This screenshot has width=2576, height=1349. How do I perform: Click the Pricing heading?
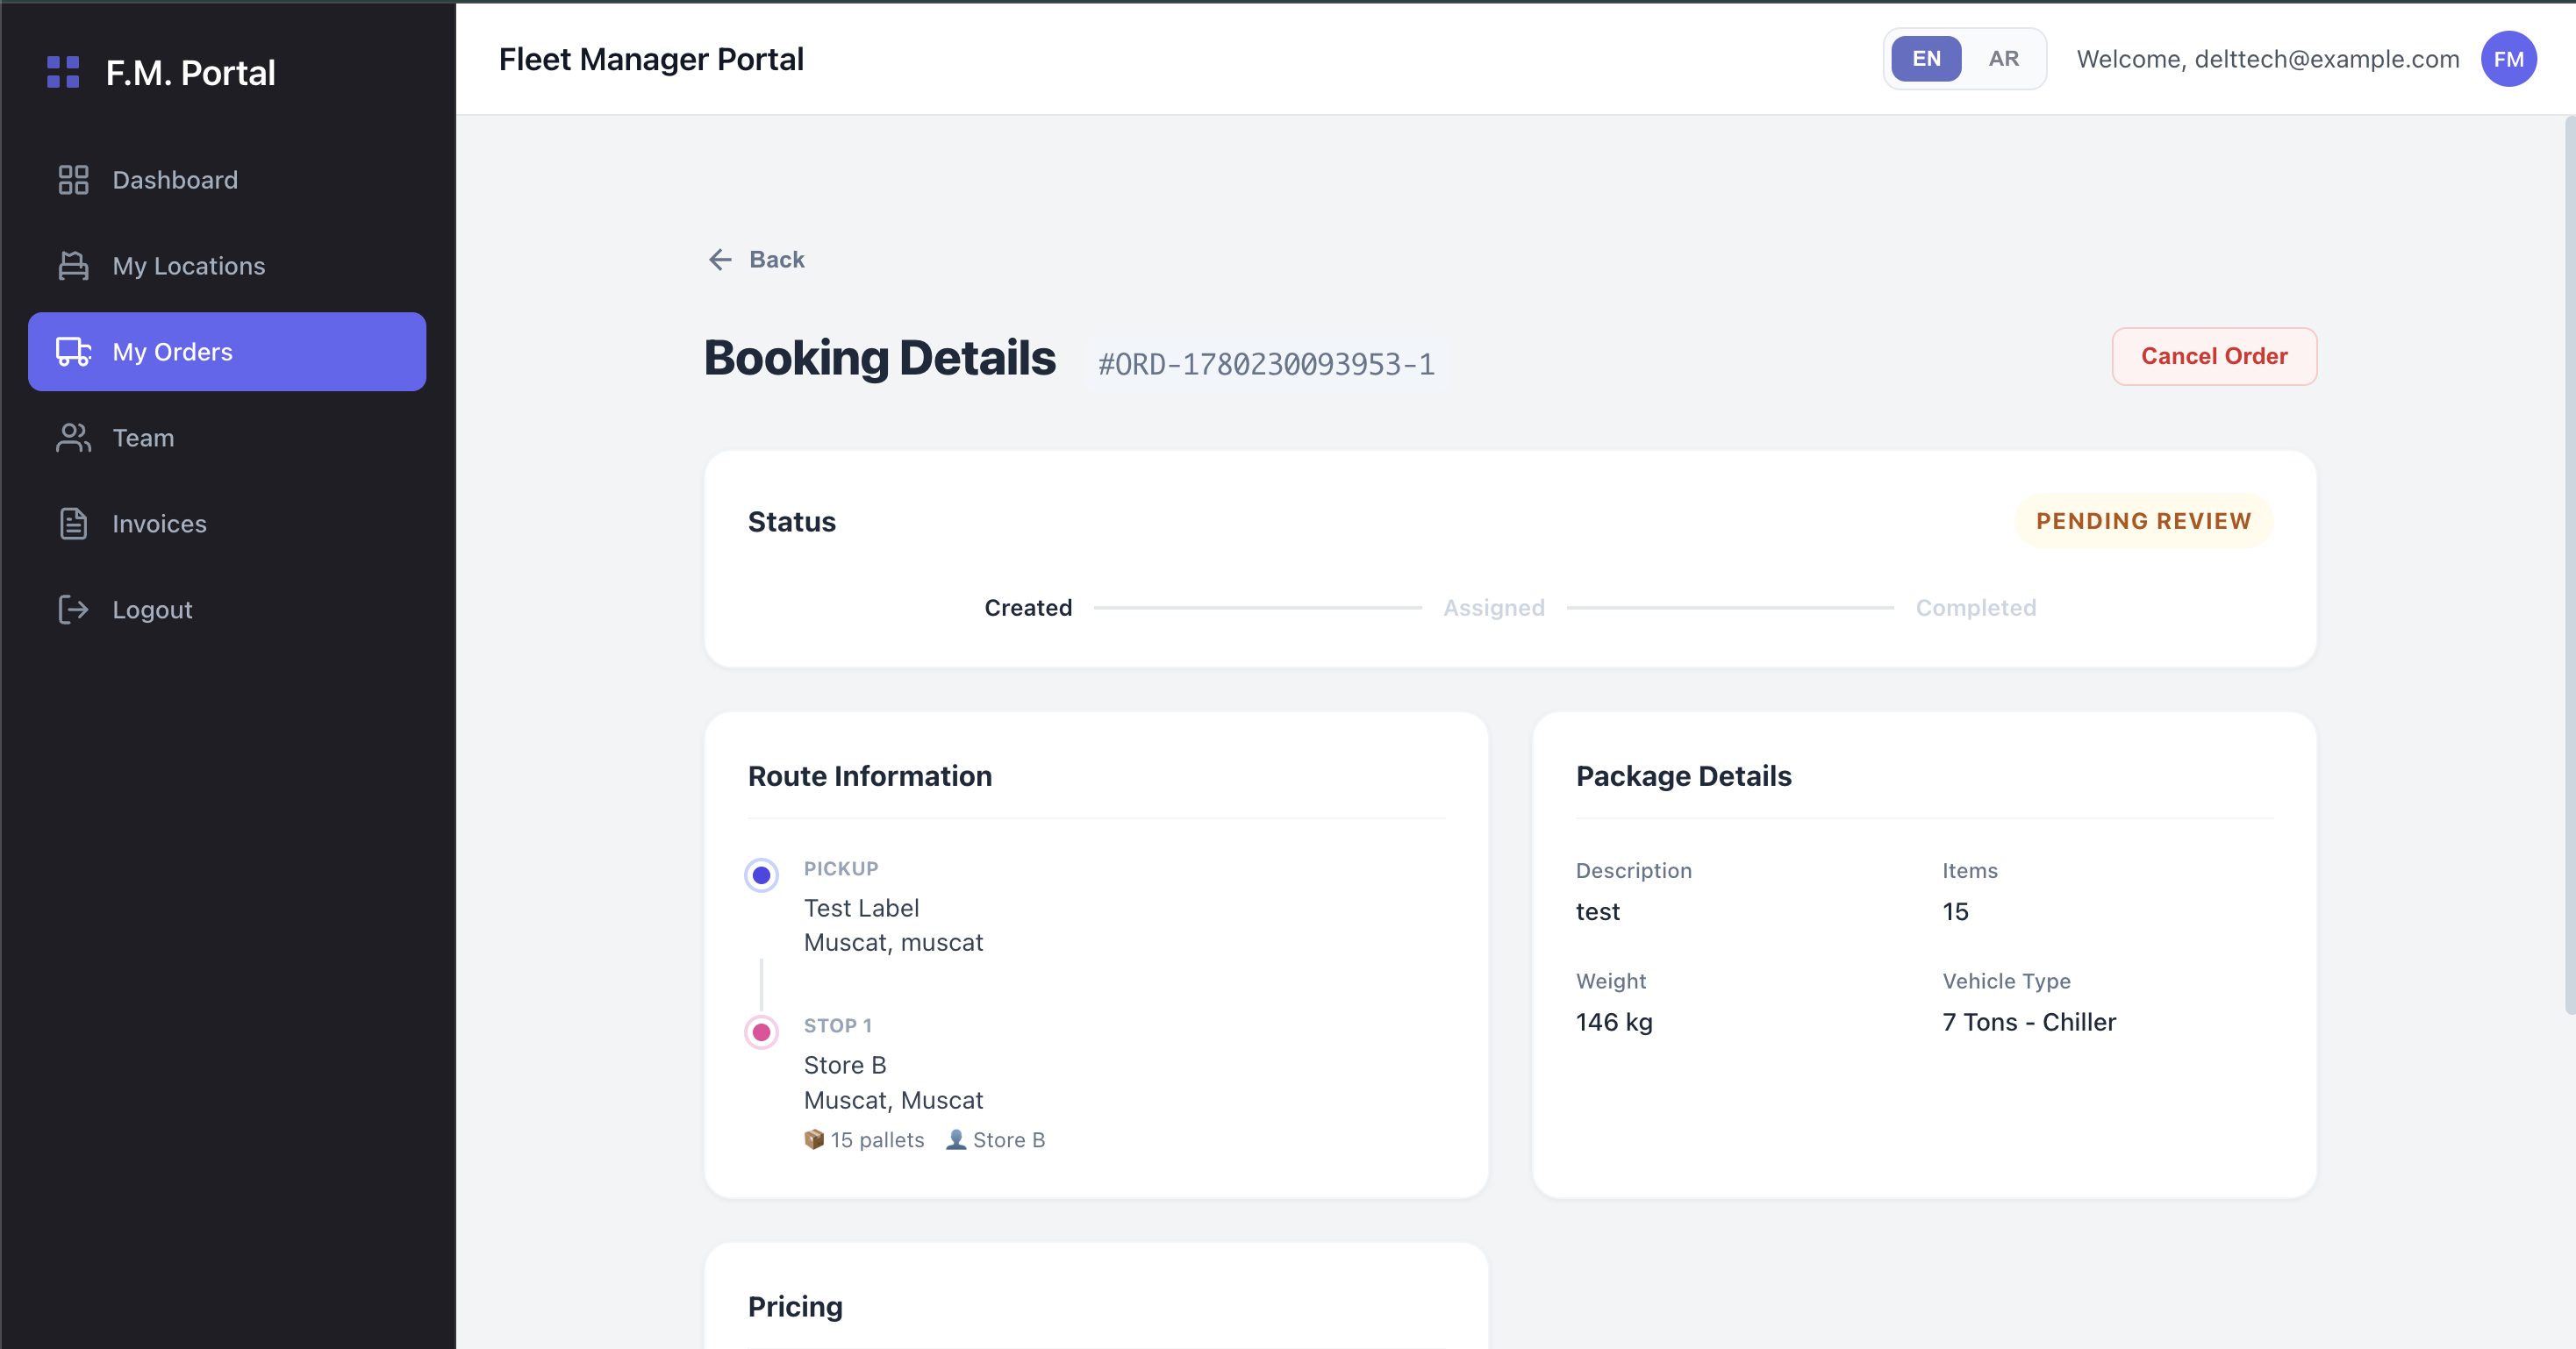pyautogui.click(x=795, y=1307)
